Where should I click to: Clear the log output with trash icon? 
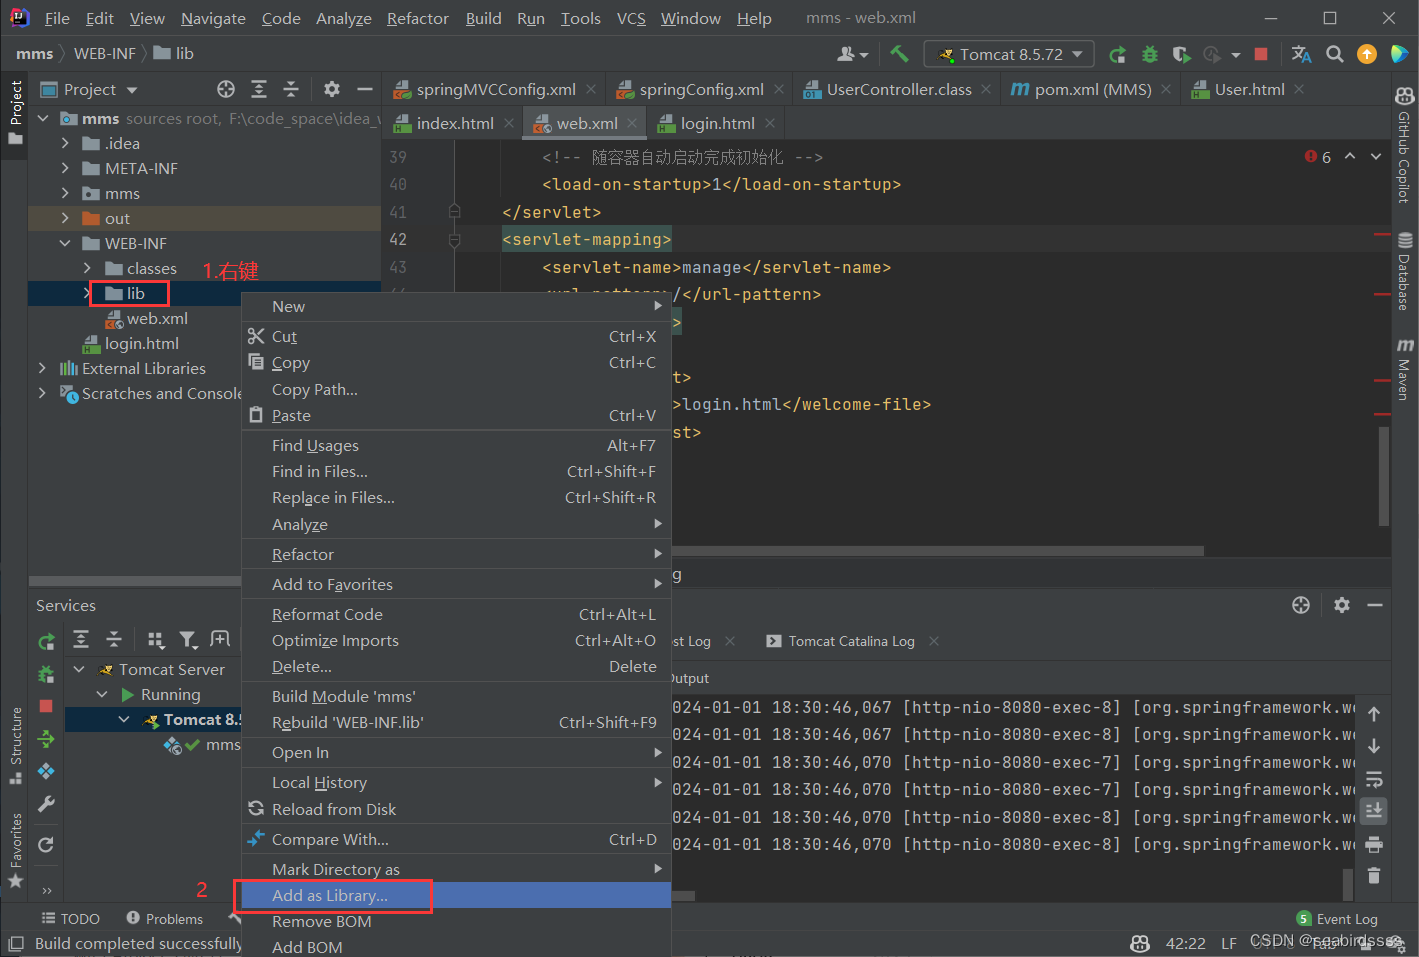(1374, 876)
